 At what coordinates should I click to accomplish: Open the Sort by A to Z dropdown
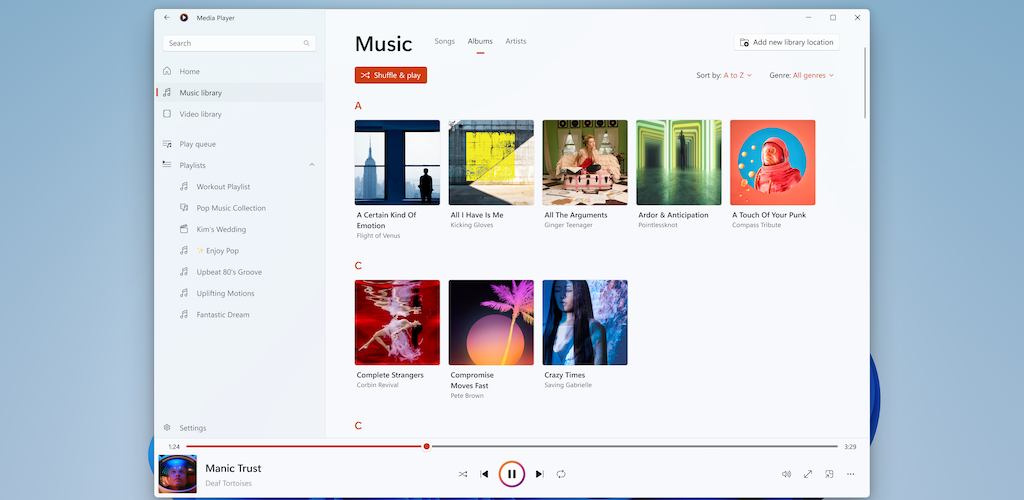pos(737,75)
